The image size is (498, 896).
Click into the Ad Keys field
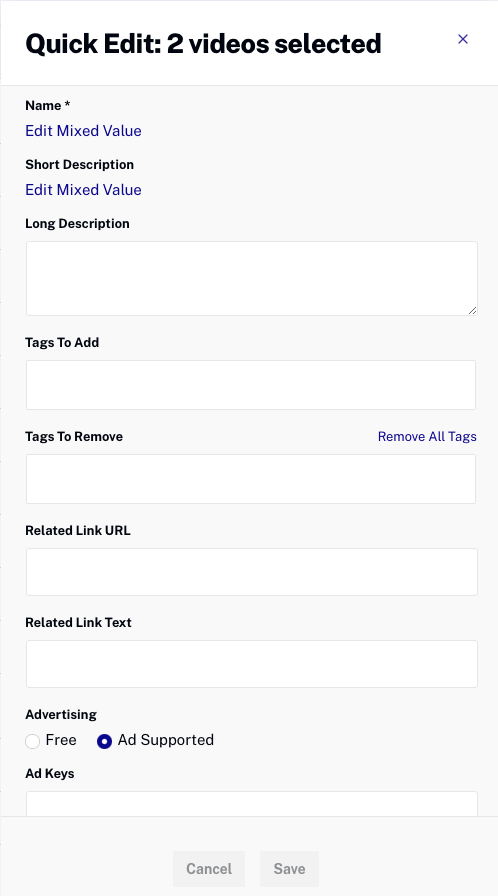(x=252, y=804)
